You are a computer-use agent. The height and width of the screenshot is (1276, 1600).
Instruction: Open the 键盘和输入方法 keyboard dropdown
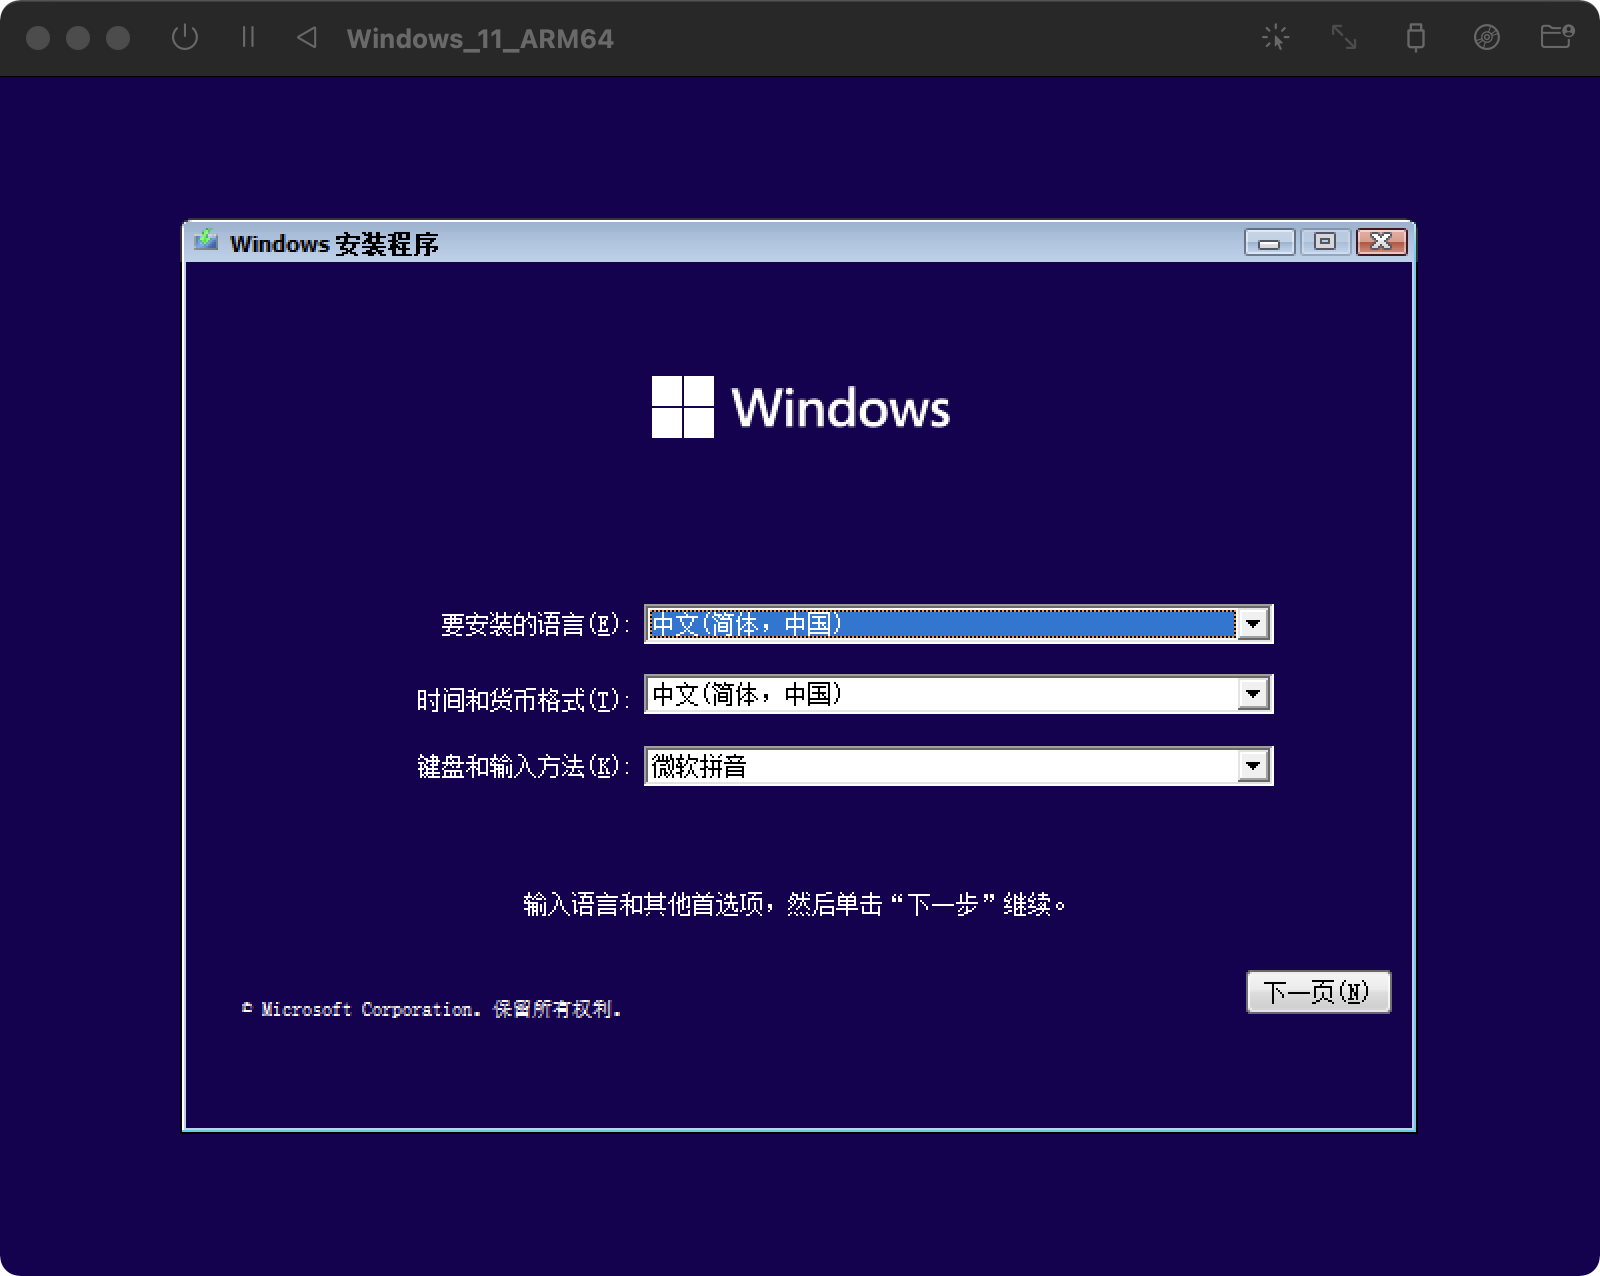click(x=1252, y=765)
